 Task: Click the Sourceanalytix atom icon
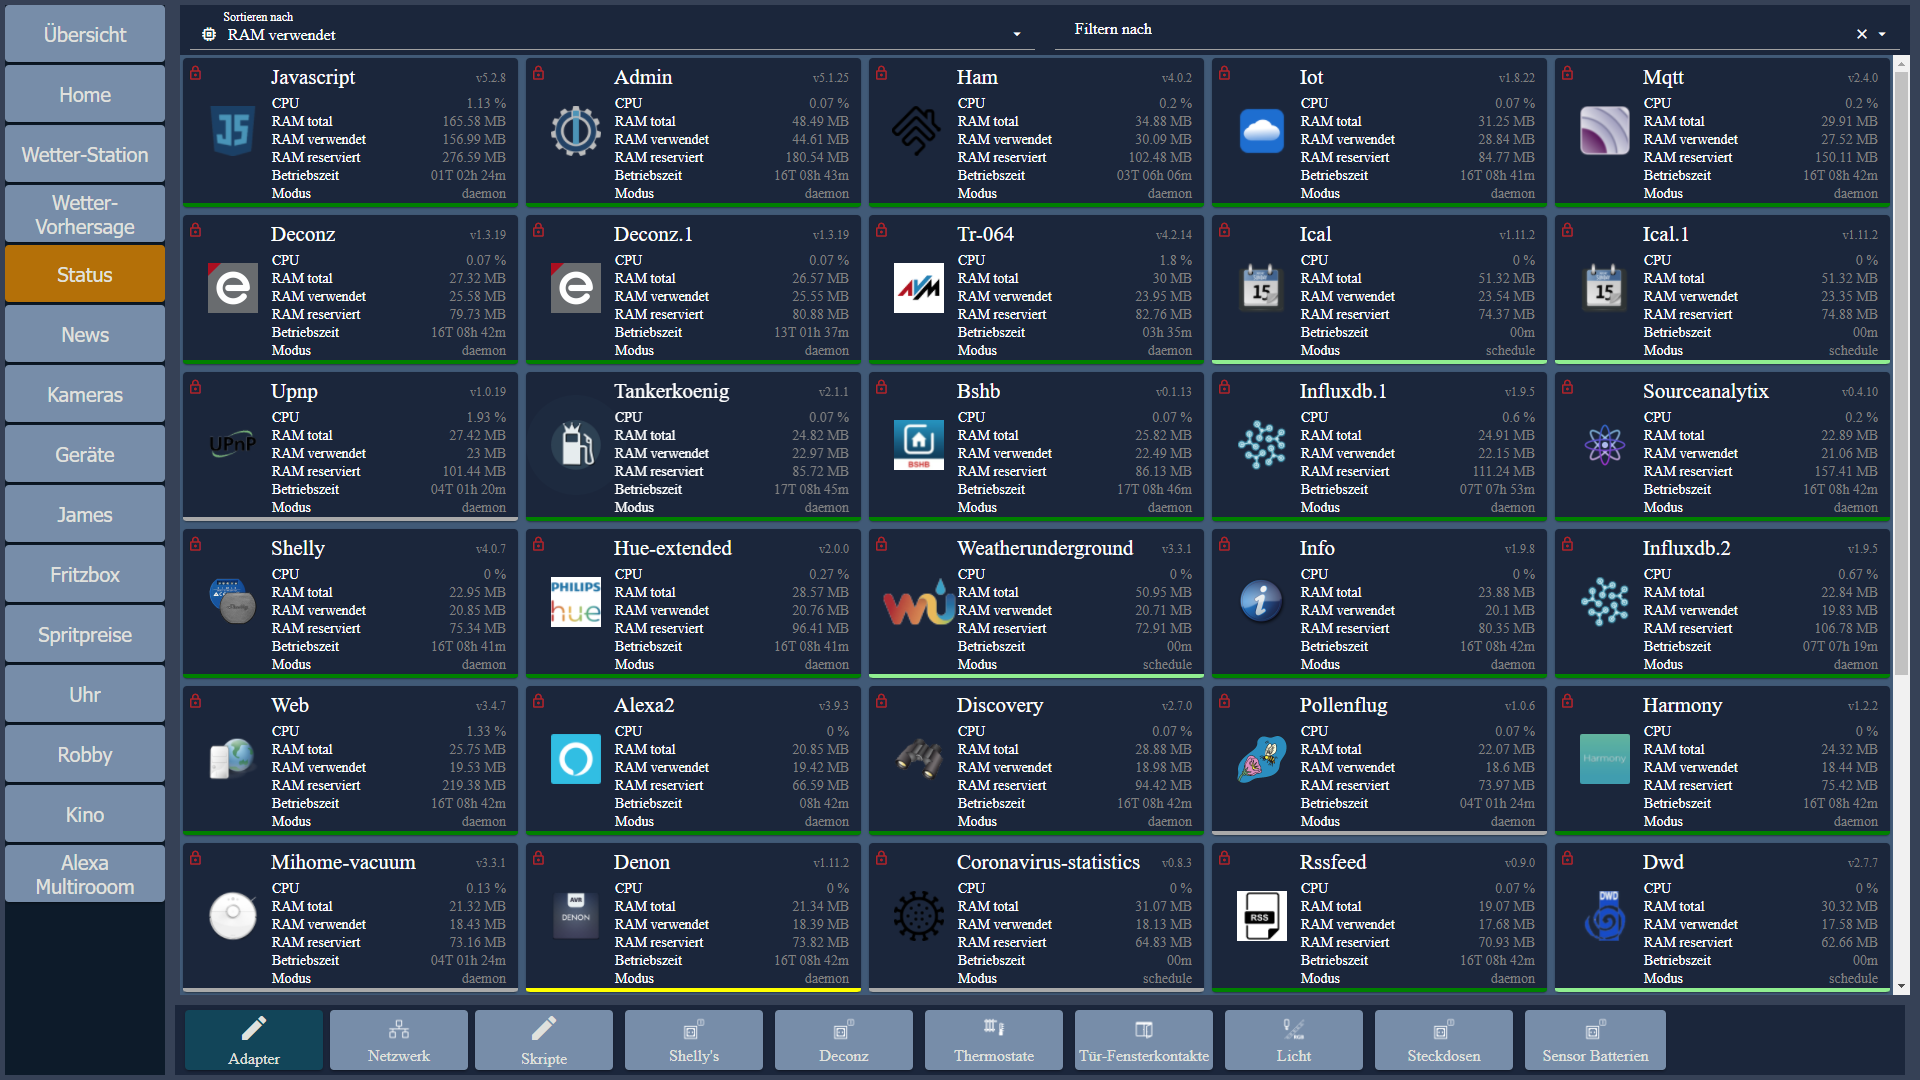tap(1605, 445)
